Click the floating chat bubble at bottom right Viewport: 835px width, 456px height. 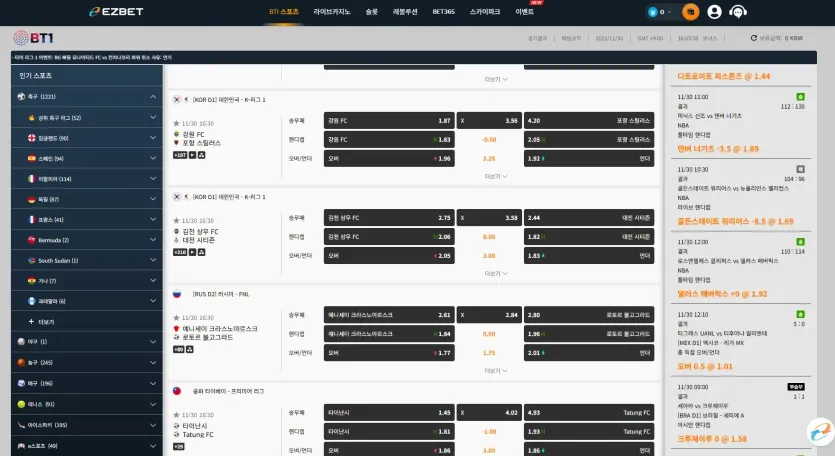click(x=821, y=431)
